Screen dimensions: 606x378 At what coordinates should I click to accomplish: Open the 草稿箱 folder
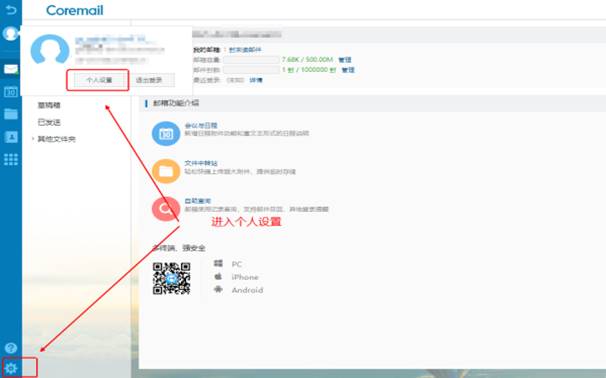(49, 105)
